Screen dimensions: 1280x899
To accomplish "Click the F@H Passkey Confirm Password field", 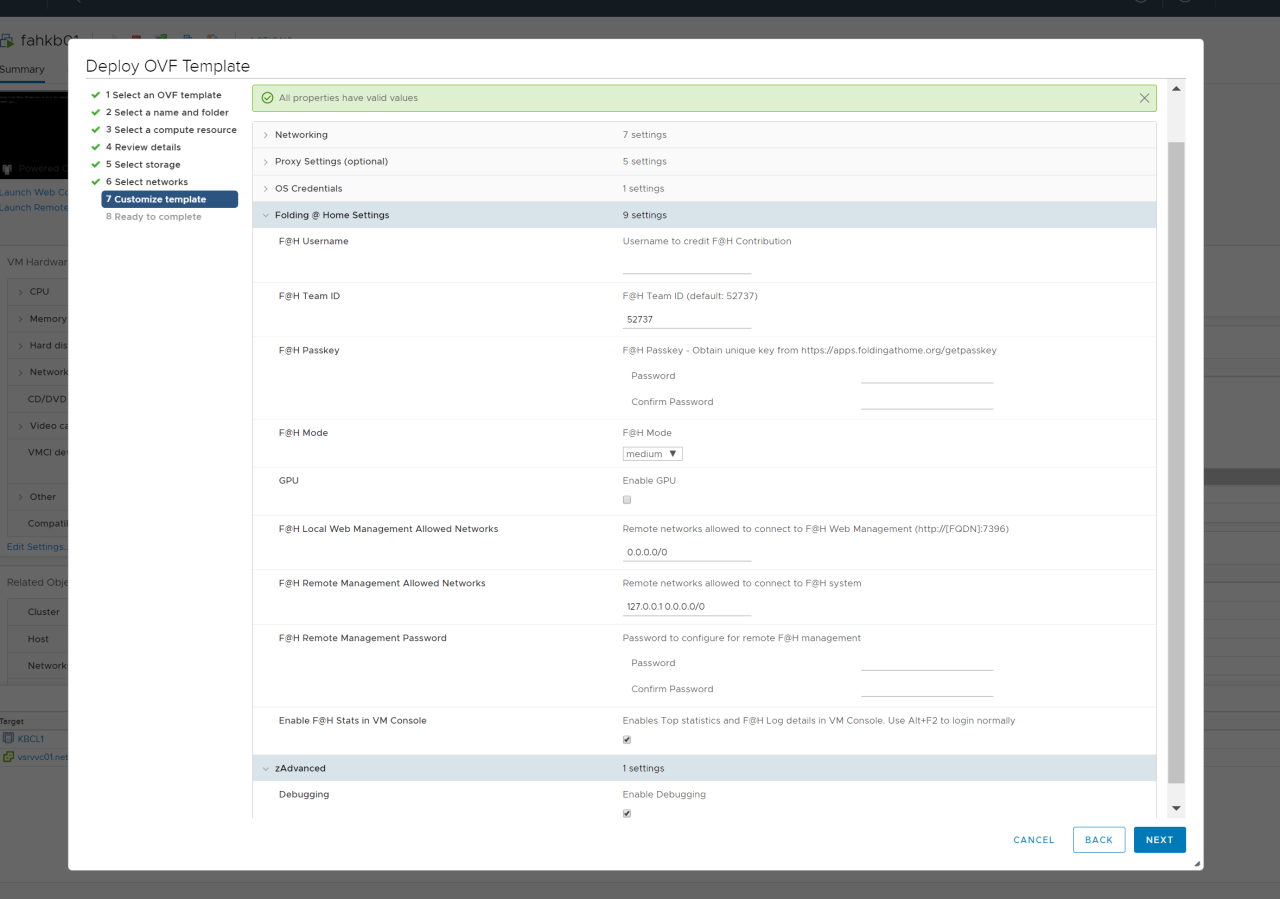I will (x=927, y=401).
